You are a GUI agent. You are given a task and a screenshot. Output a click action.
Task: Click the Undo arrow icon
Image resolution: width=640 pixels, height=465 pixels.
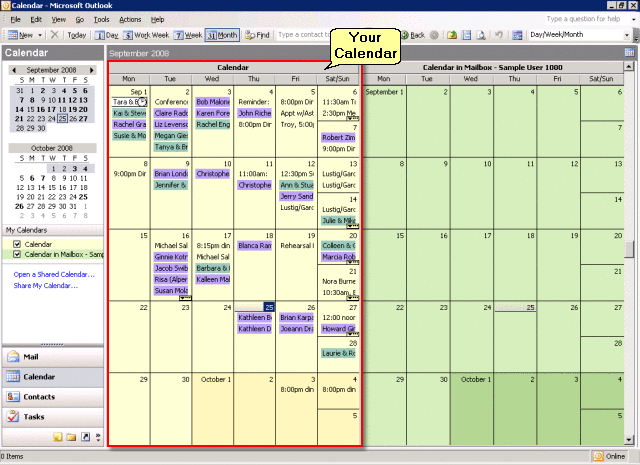pyautogui.click(x=499, y=35)
